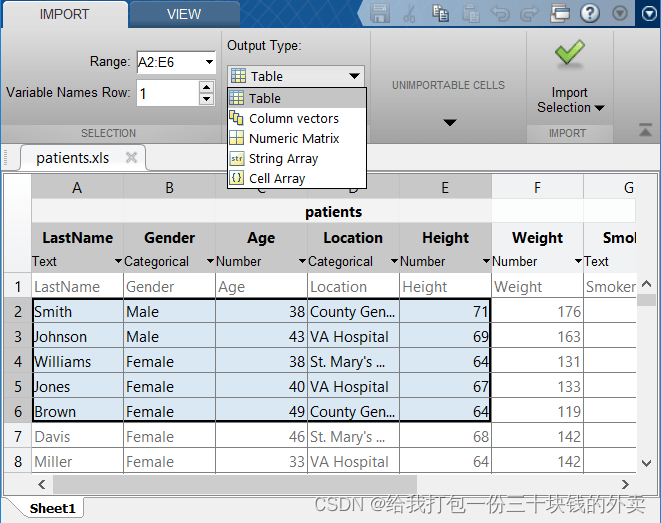Expand the Unimportable Cells dropdown arrow

pos(450,123)
